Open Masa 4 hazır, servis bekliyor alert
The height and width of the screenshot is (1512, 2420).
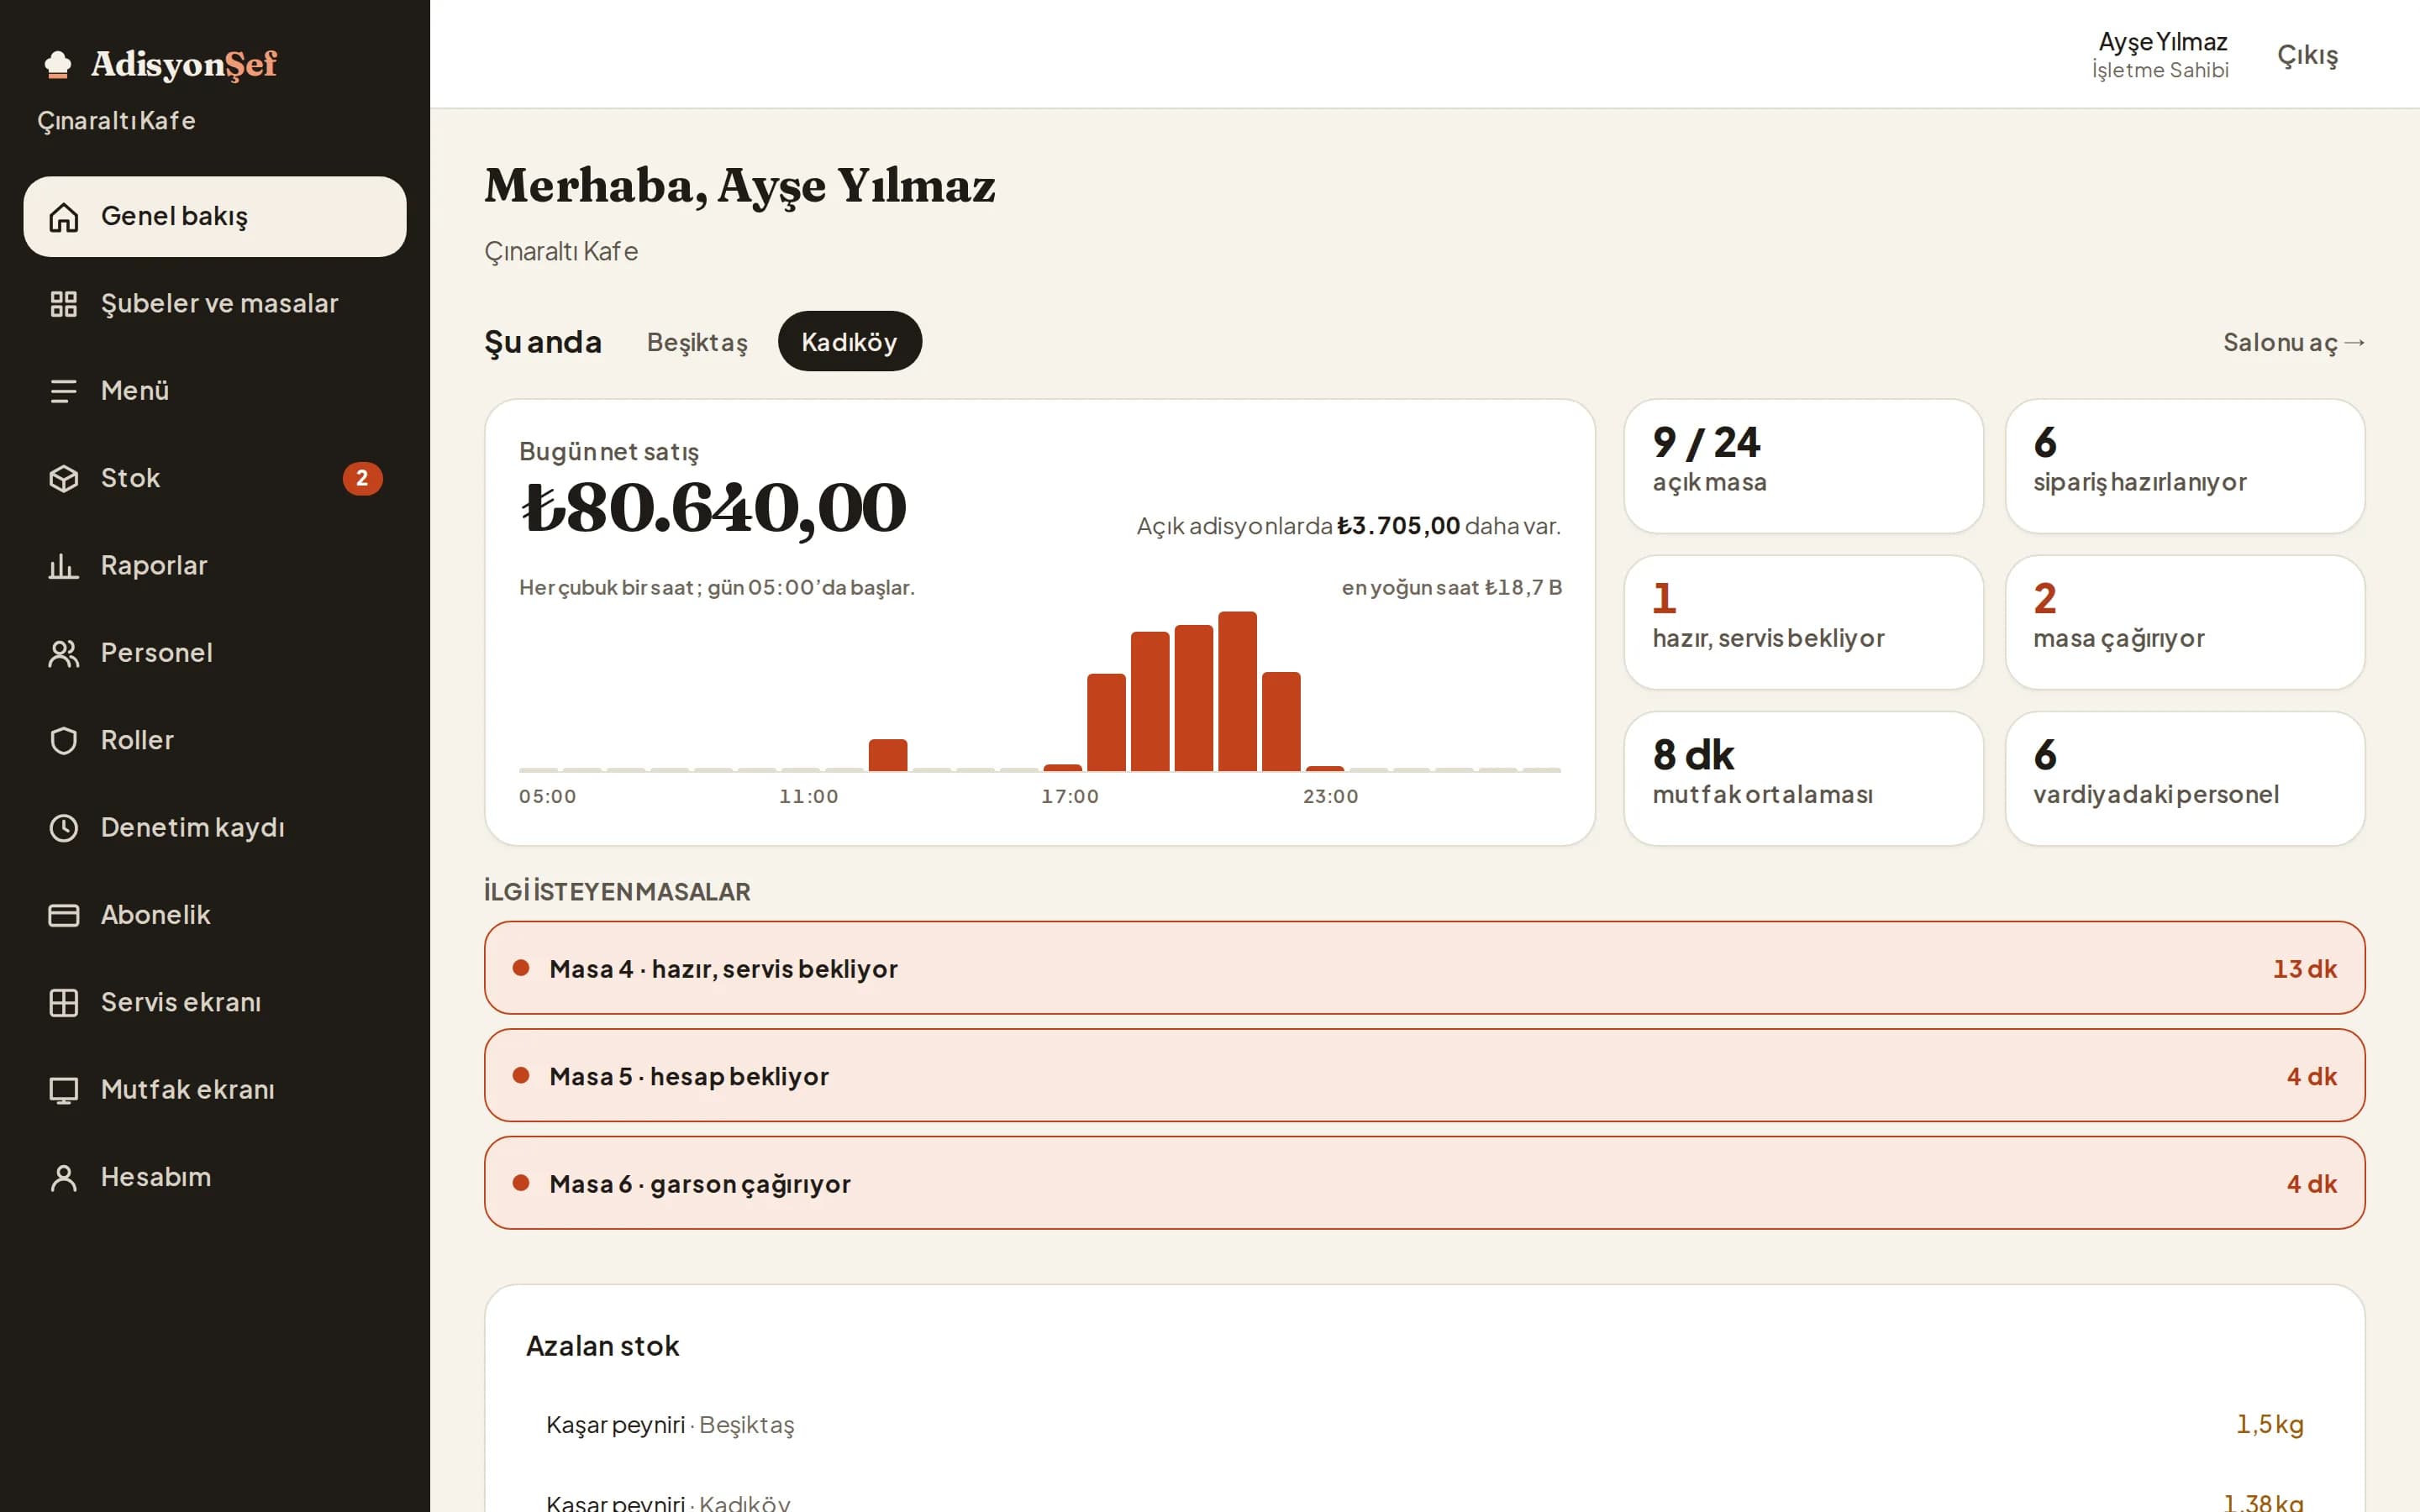(x=1424, y=968)
